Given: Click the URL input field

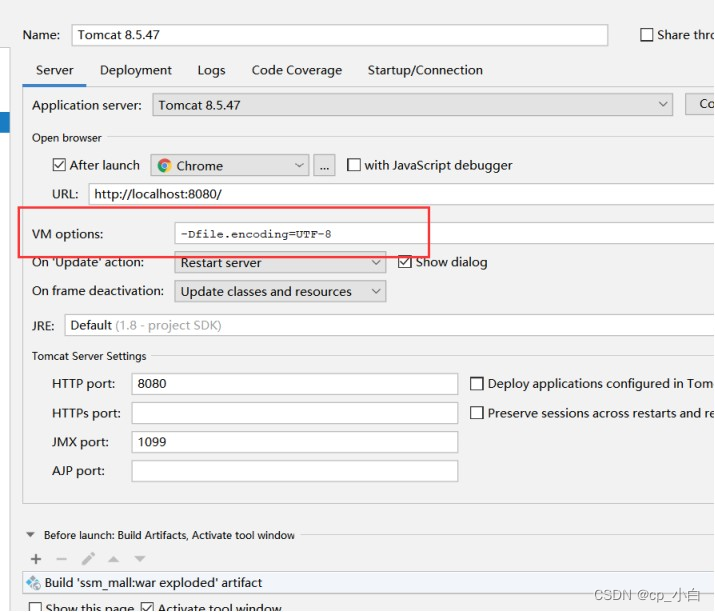Looking at the screenshot, I should point(402,194).
